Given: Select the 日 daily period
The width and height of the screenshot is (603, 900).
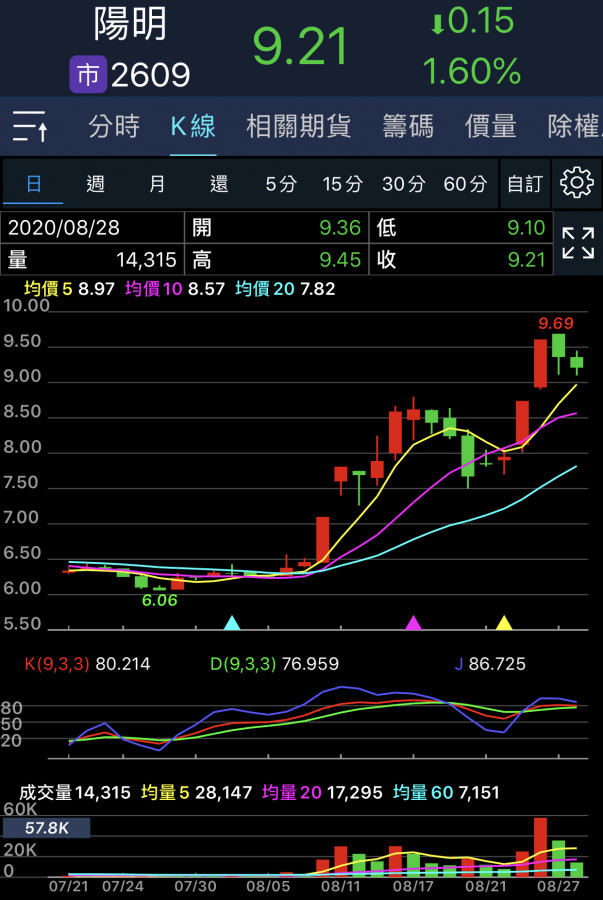Looking at the screenshot, I should (x=34, y=184).
